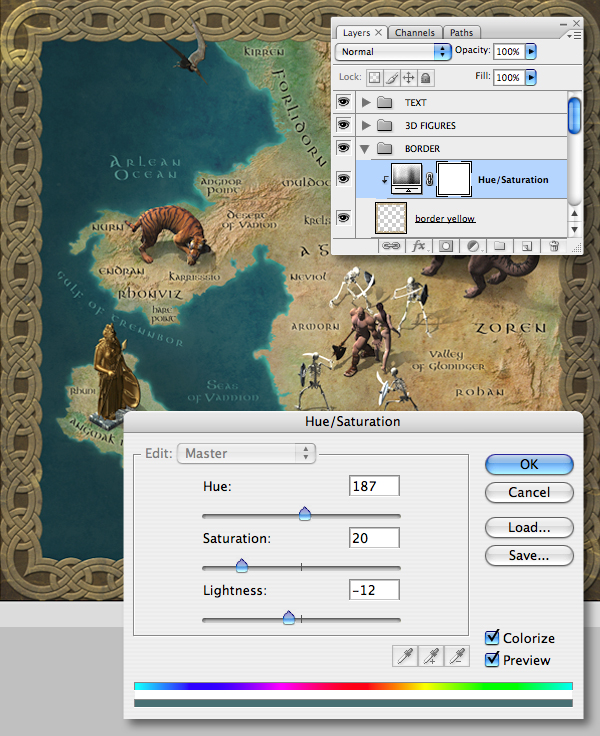
Task: Click the 3D FIGURES group folder icon
Action: 385,125
